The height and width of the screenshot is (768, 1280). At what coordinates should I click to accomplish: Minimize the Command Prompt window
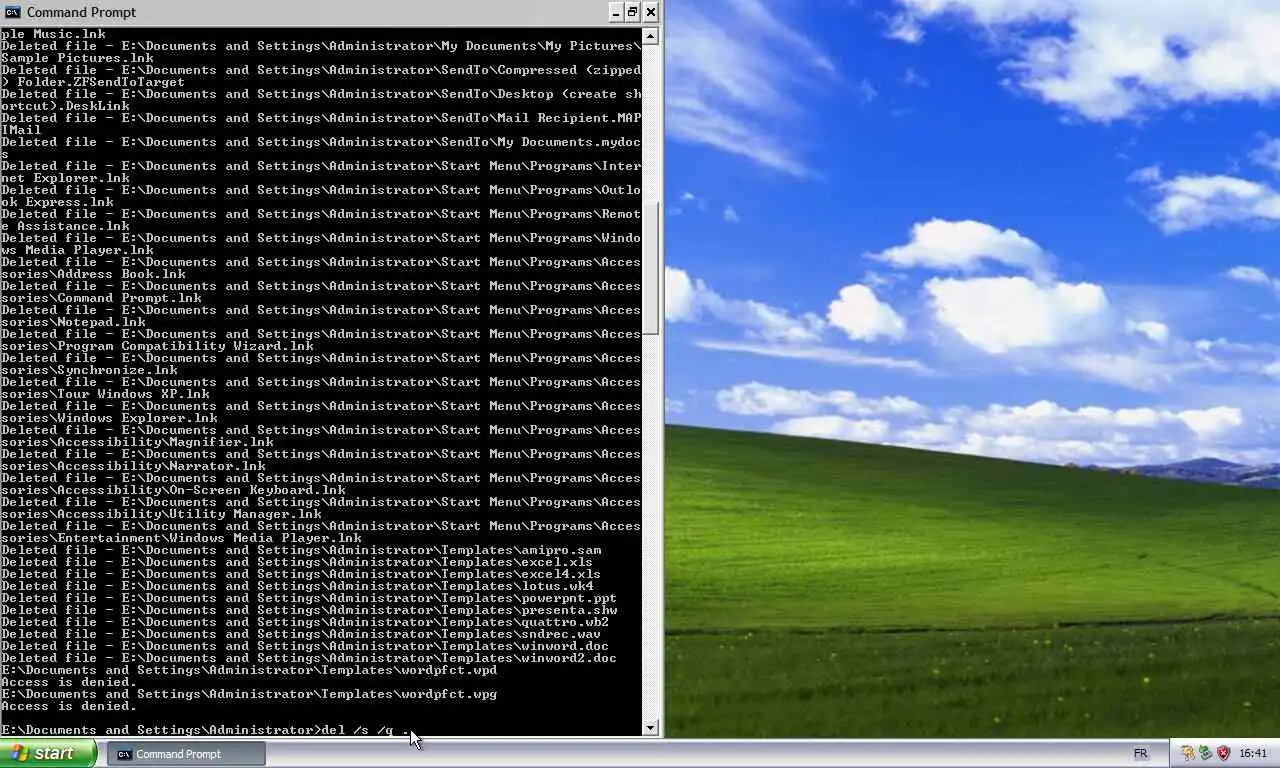pyautogui.click(x=615, y=12)
